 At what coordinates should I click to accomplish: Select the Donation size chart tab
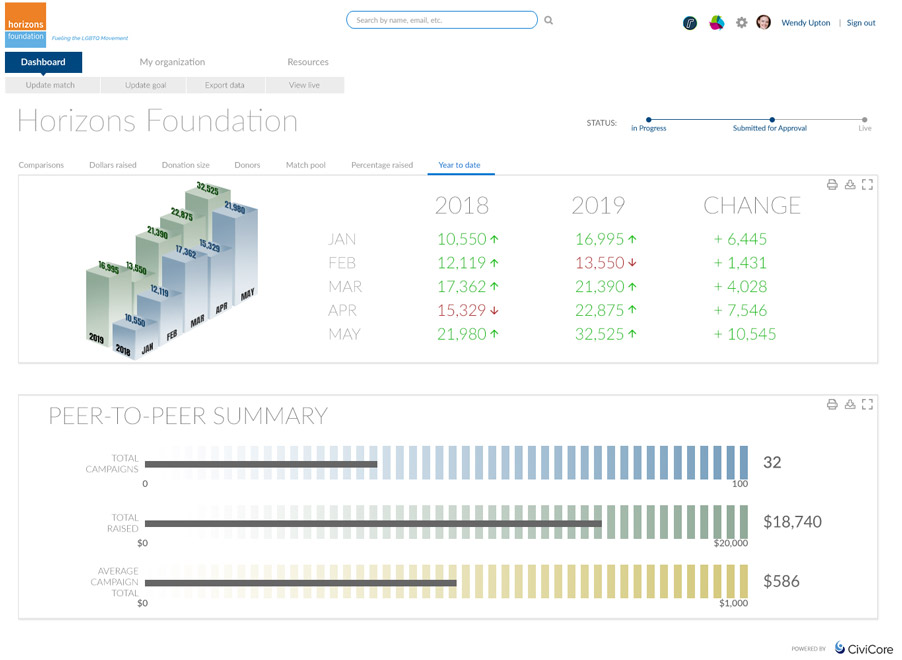185,165
